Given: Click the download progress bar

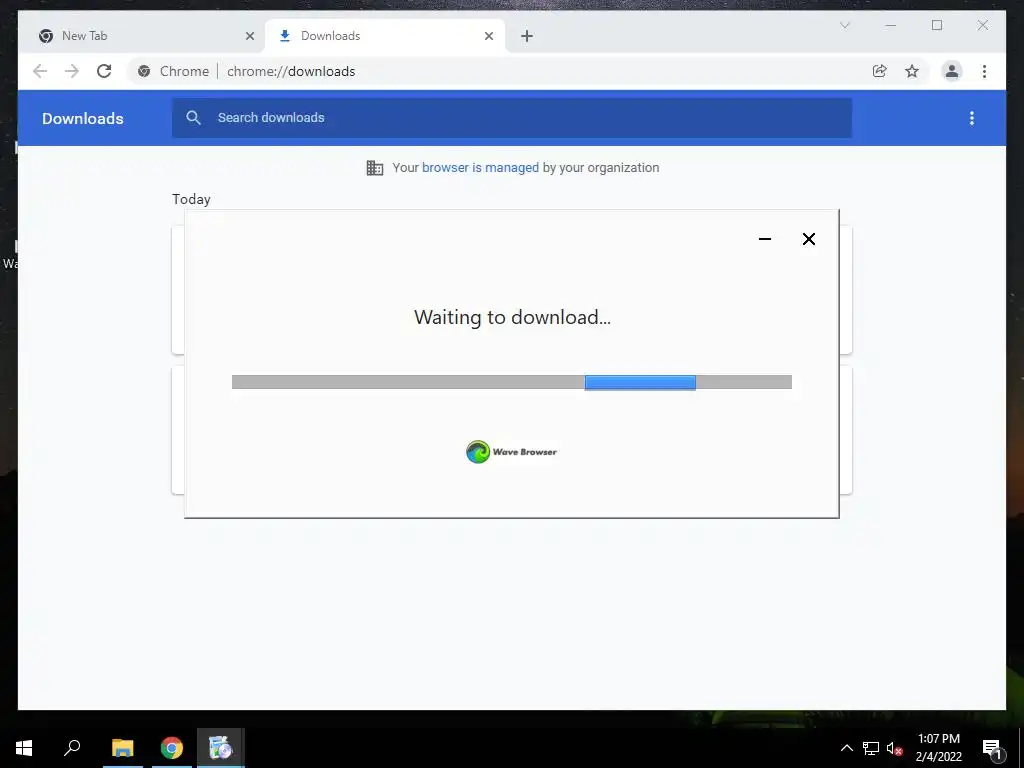Looking at the screenshot, I should pos(512,382).
